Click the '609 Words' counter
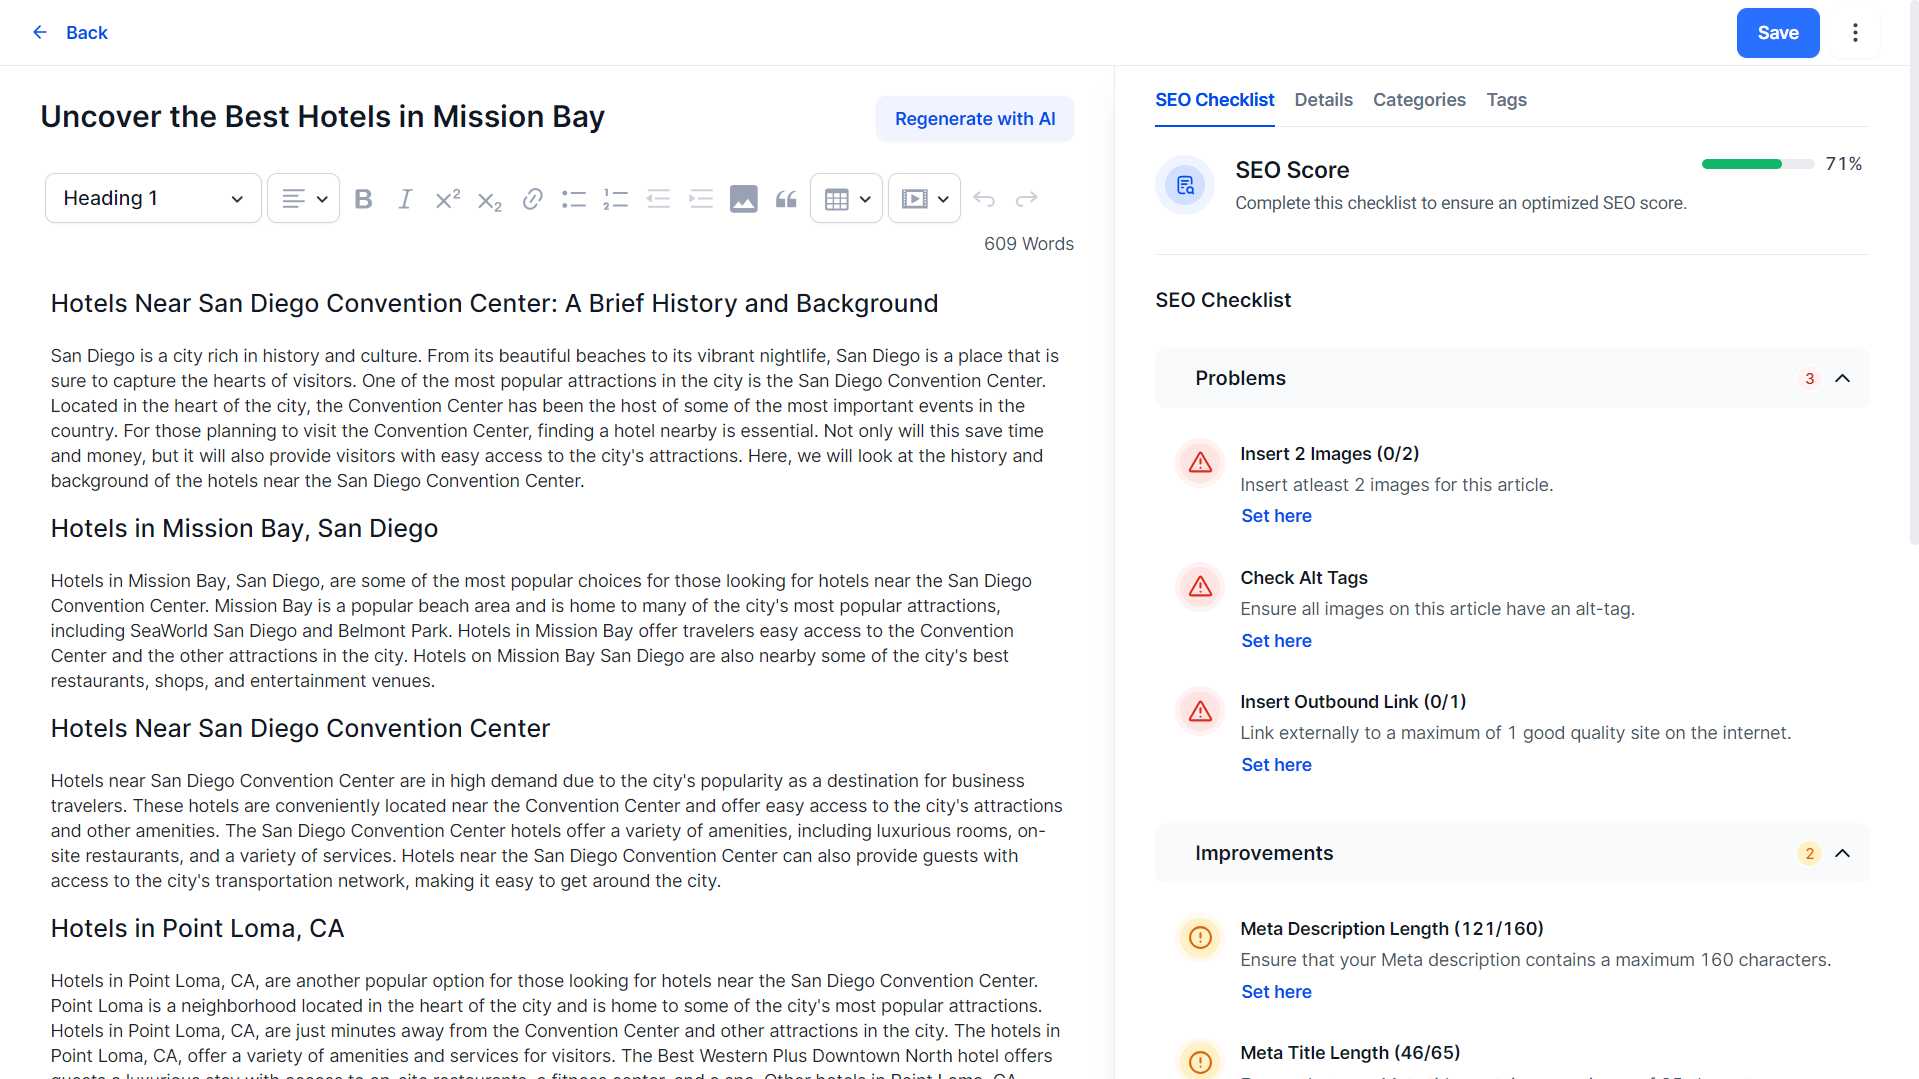This screenshot has width=1919, height=1079. pos(1028,244)
